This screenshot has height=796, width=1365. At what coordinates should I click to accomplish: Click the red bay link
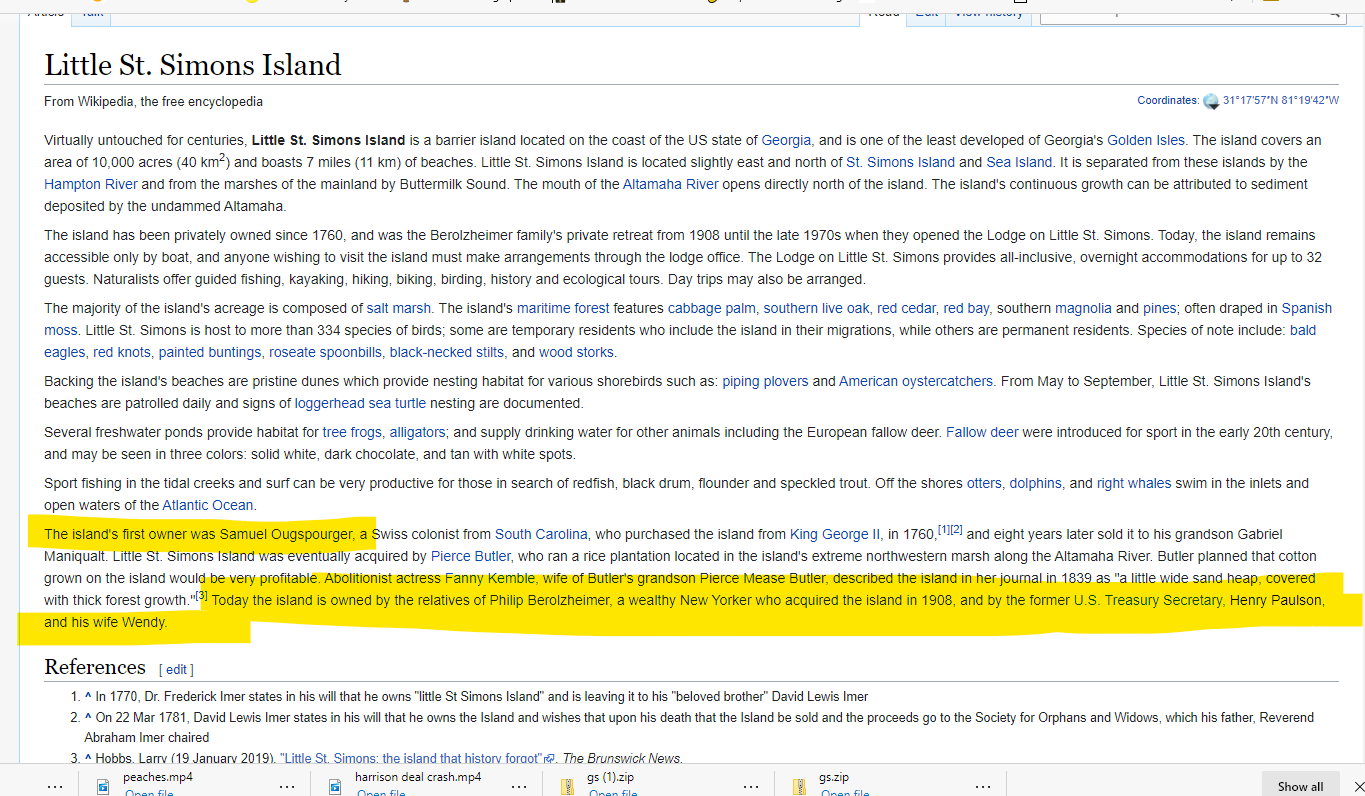pos(966,308)
